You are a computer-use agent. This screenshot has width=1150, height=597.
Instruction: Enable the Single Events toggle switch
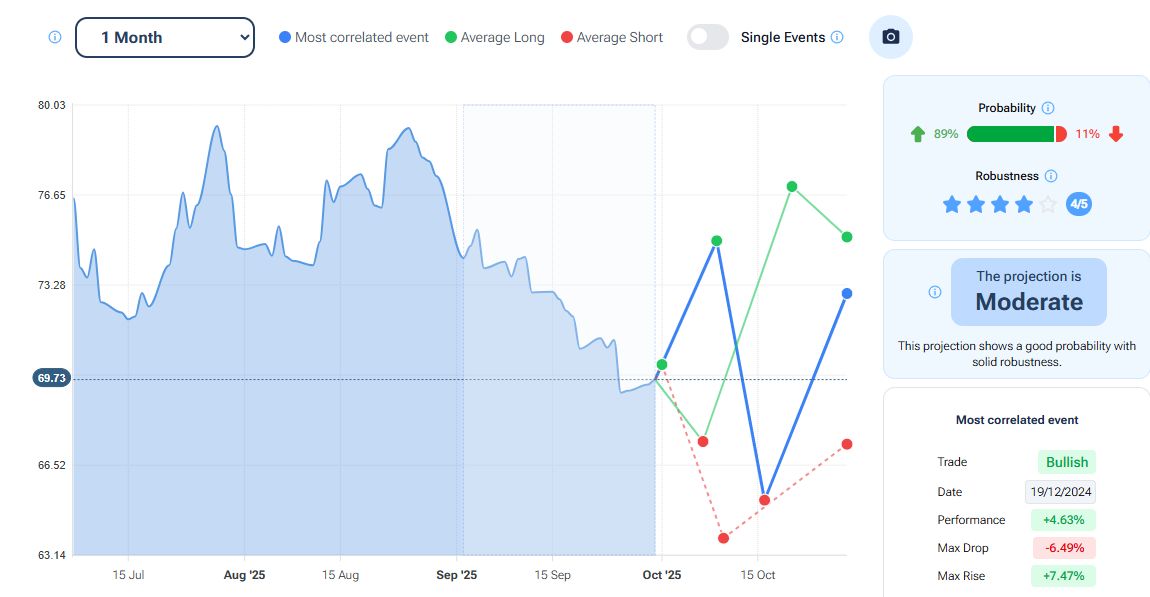coord(708,37)
